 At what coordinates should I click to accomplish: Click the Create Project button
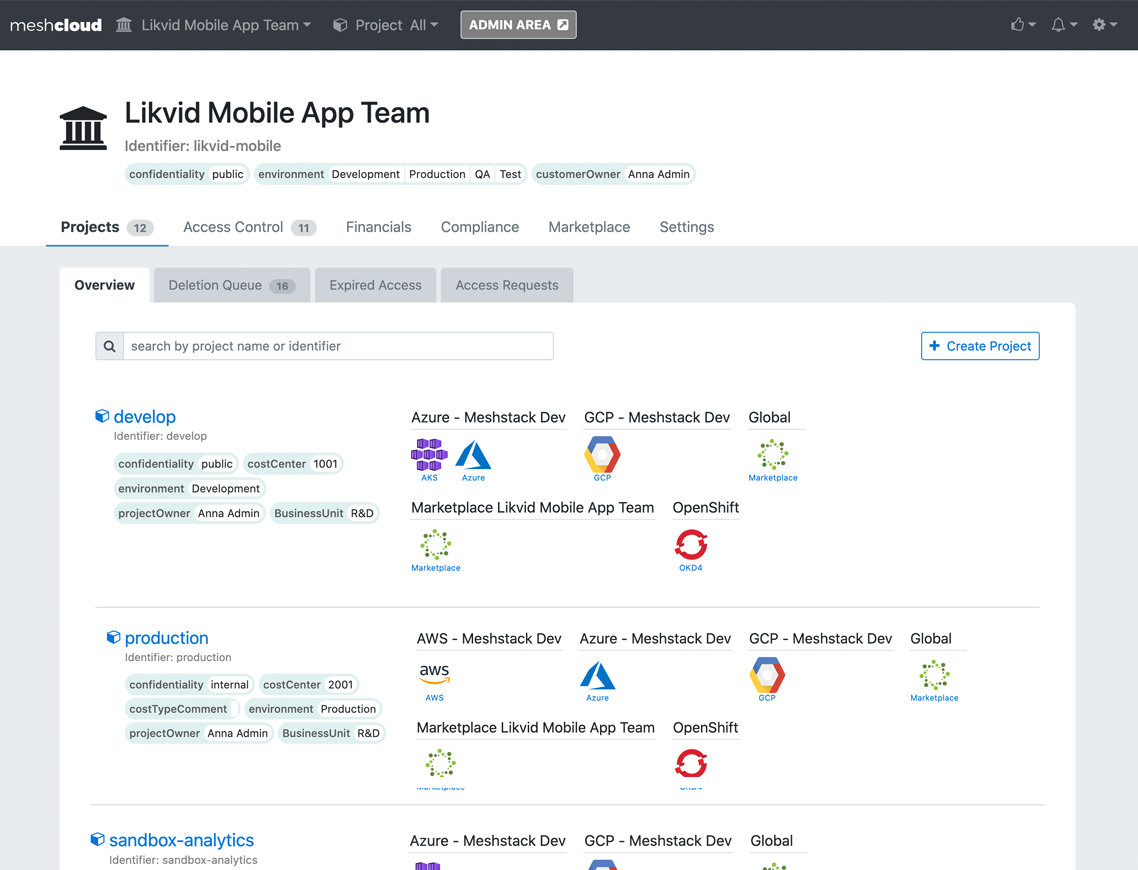980,346
